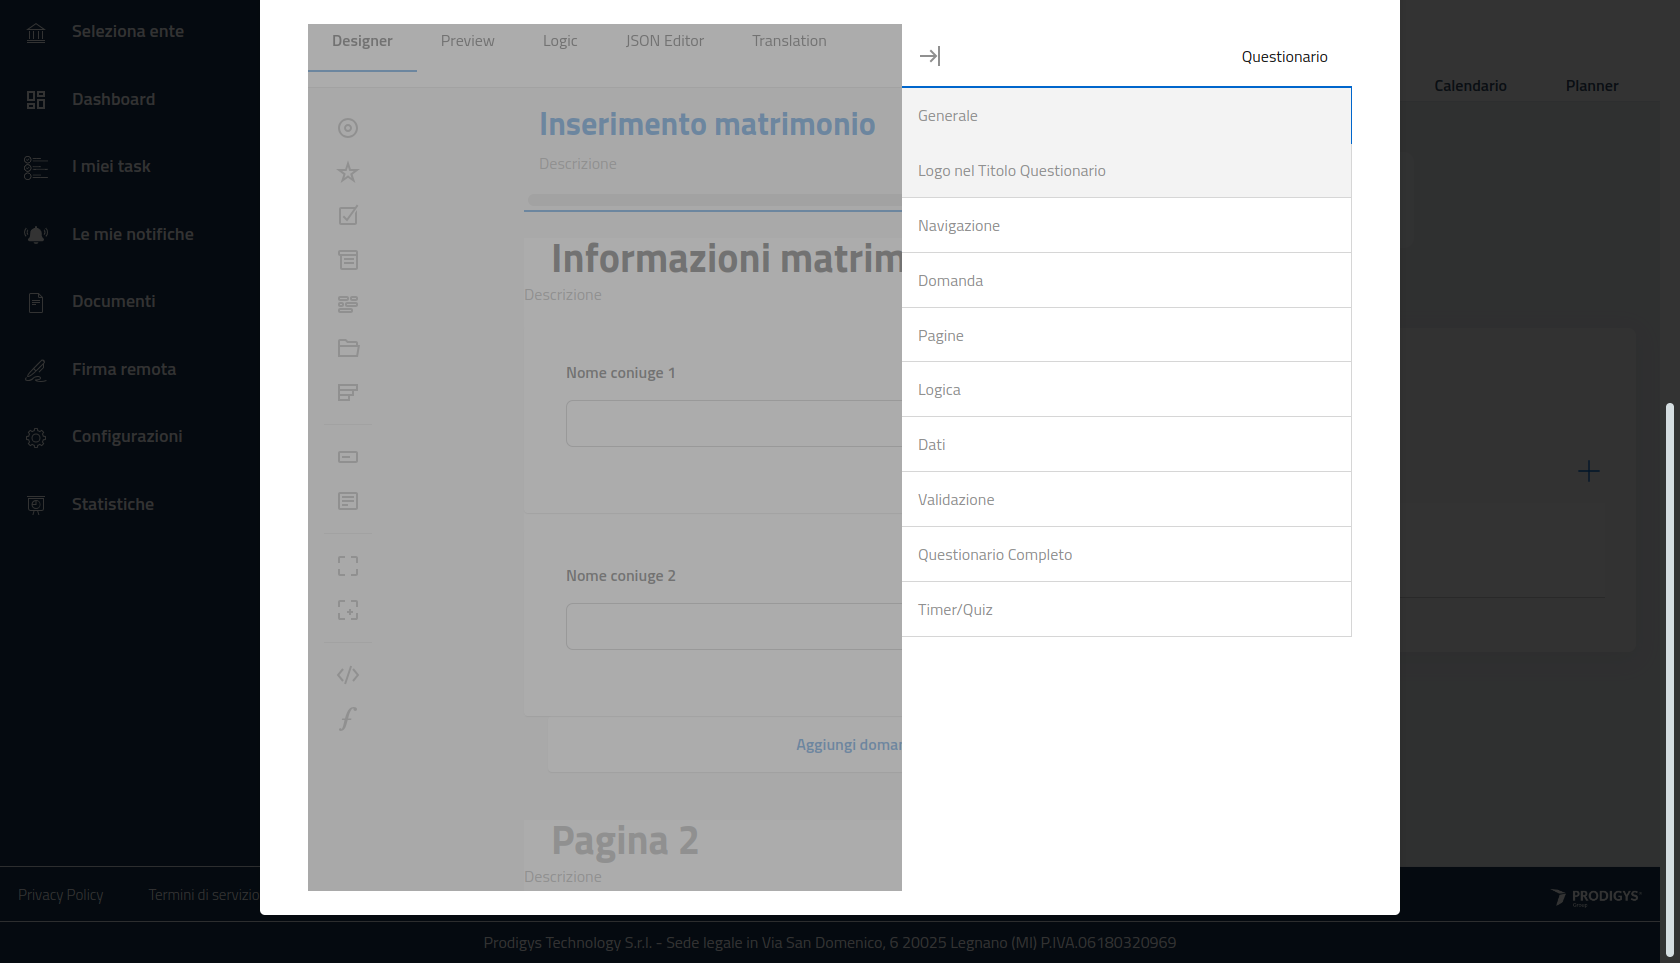
Task: Select the HTML code toolbox icon
Action: (348, 675)
